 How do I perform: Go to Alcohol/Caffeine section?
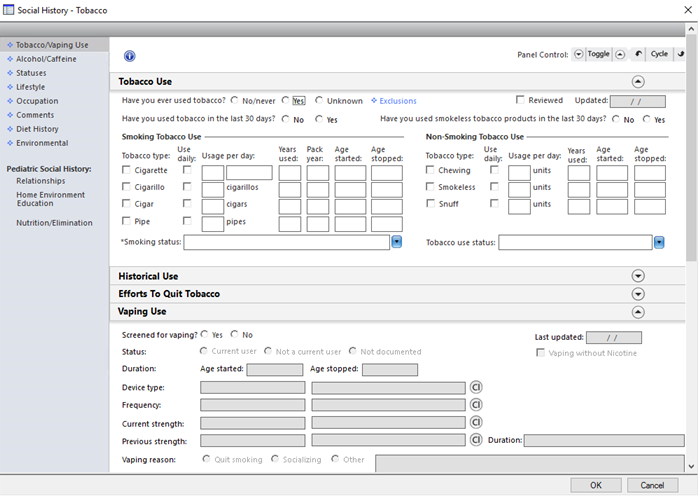pos(46,59)
